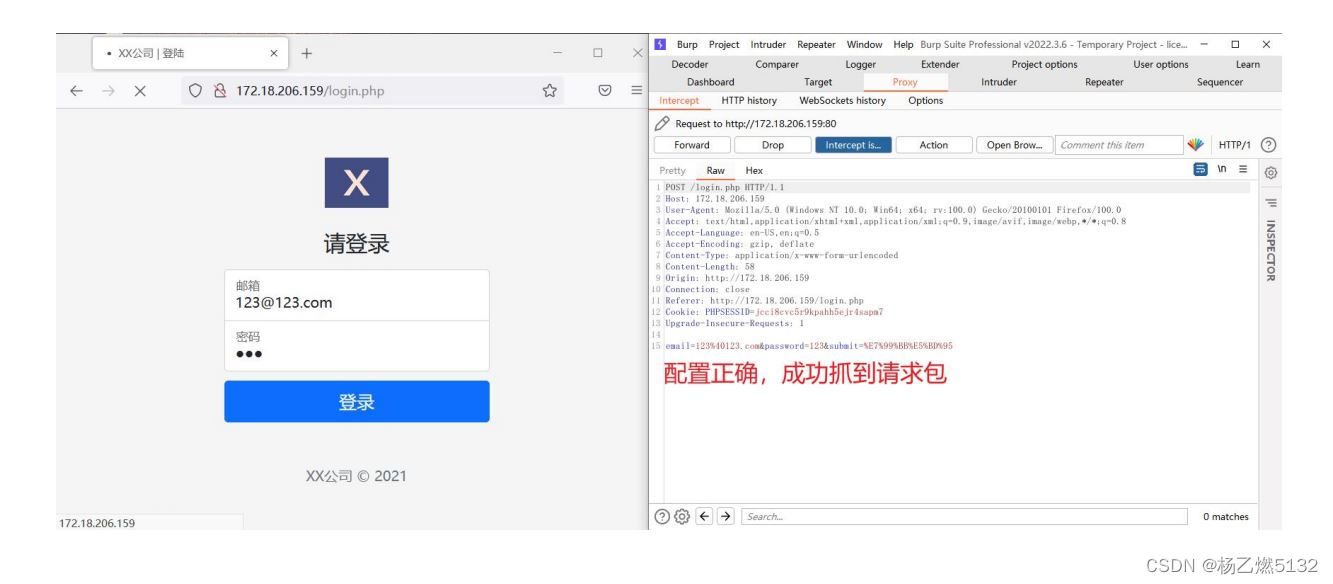The image size is (1333, 584).
Task: Go to previous search match arrow
Action: click(x=704, y=517)
